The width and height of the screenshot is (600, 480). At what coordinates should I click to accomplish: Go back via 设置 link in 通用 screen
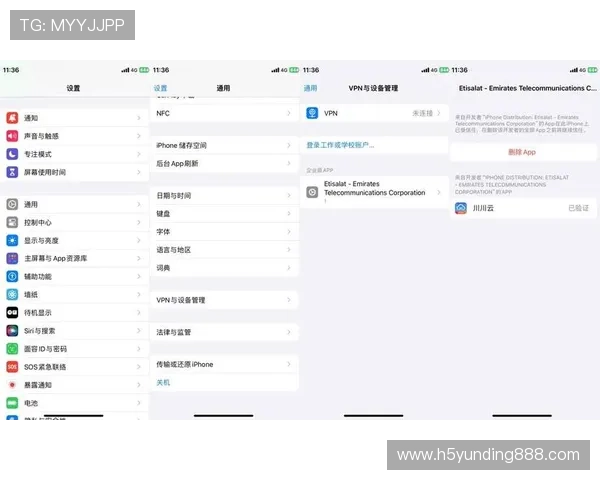pos(160,88)
